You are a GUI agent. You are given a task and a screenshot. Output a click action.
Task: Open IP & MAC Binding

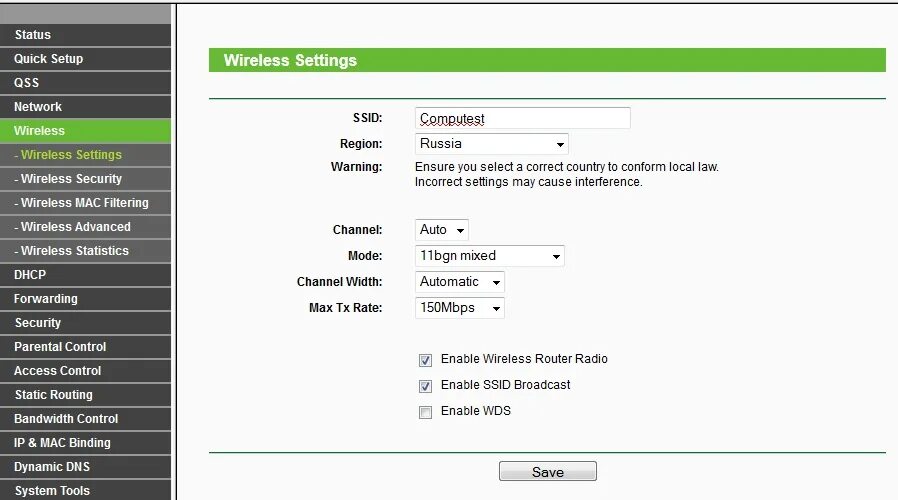85,443
